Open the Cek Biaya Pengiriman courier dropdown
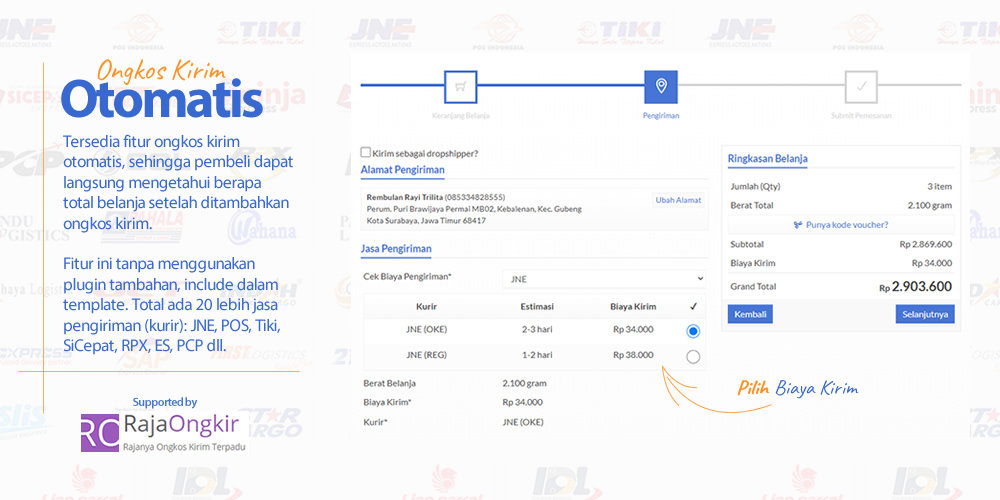The width and height of the screenshot is (1000, 500). click(x=604, y=279)
